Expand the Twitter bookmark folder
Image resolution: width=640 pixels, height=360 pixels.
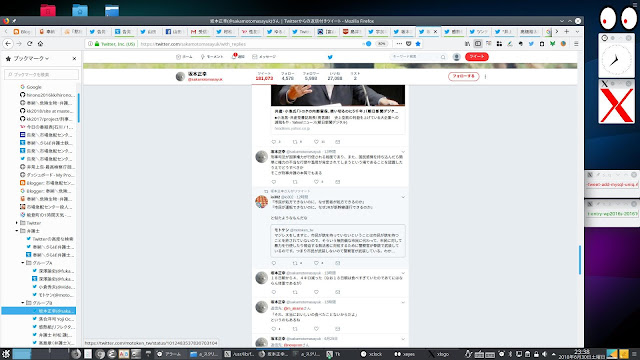(x=17, y=223)
